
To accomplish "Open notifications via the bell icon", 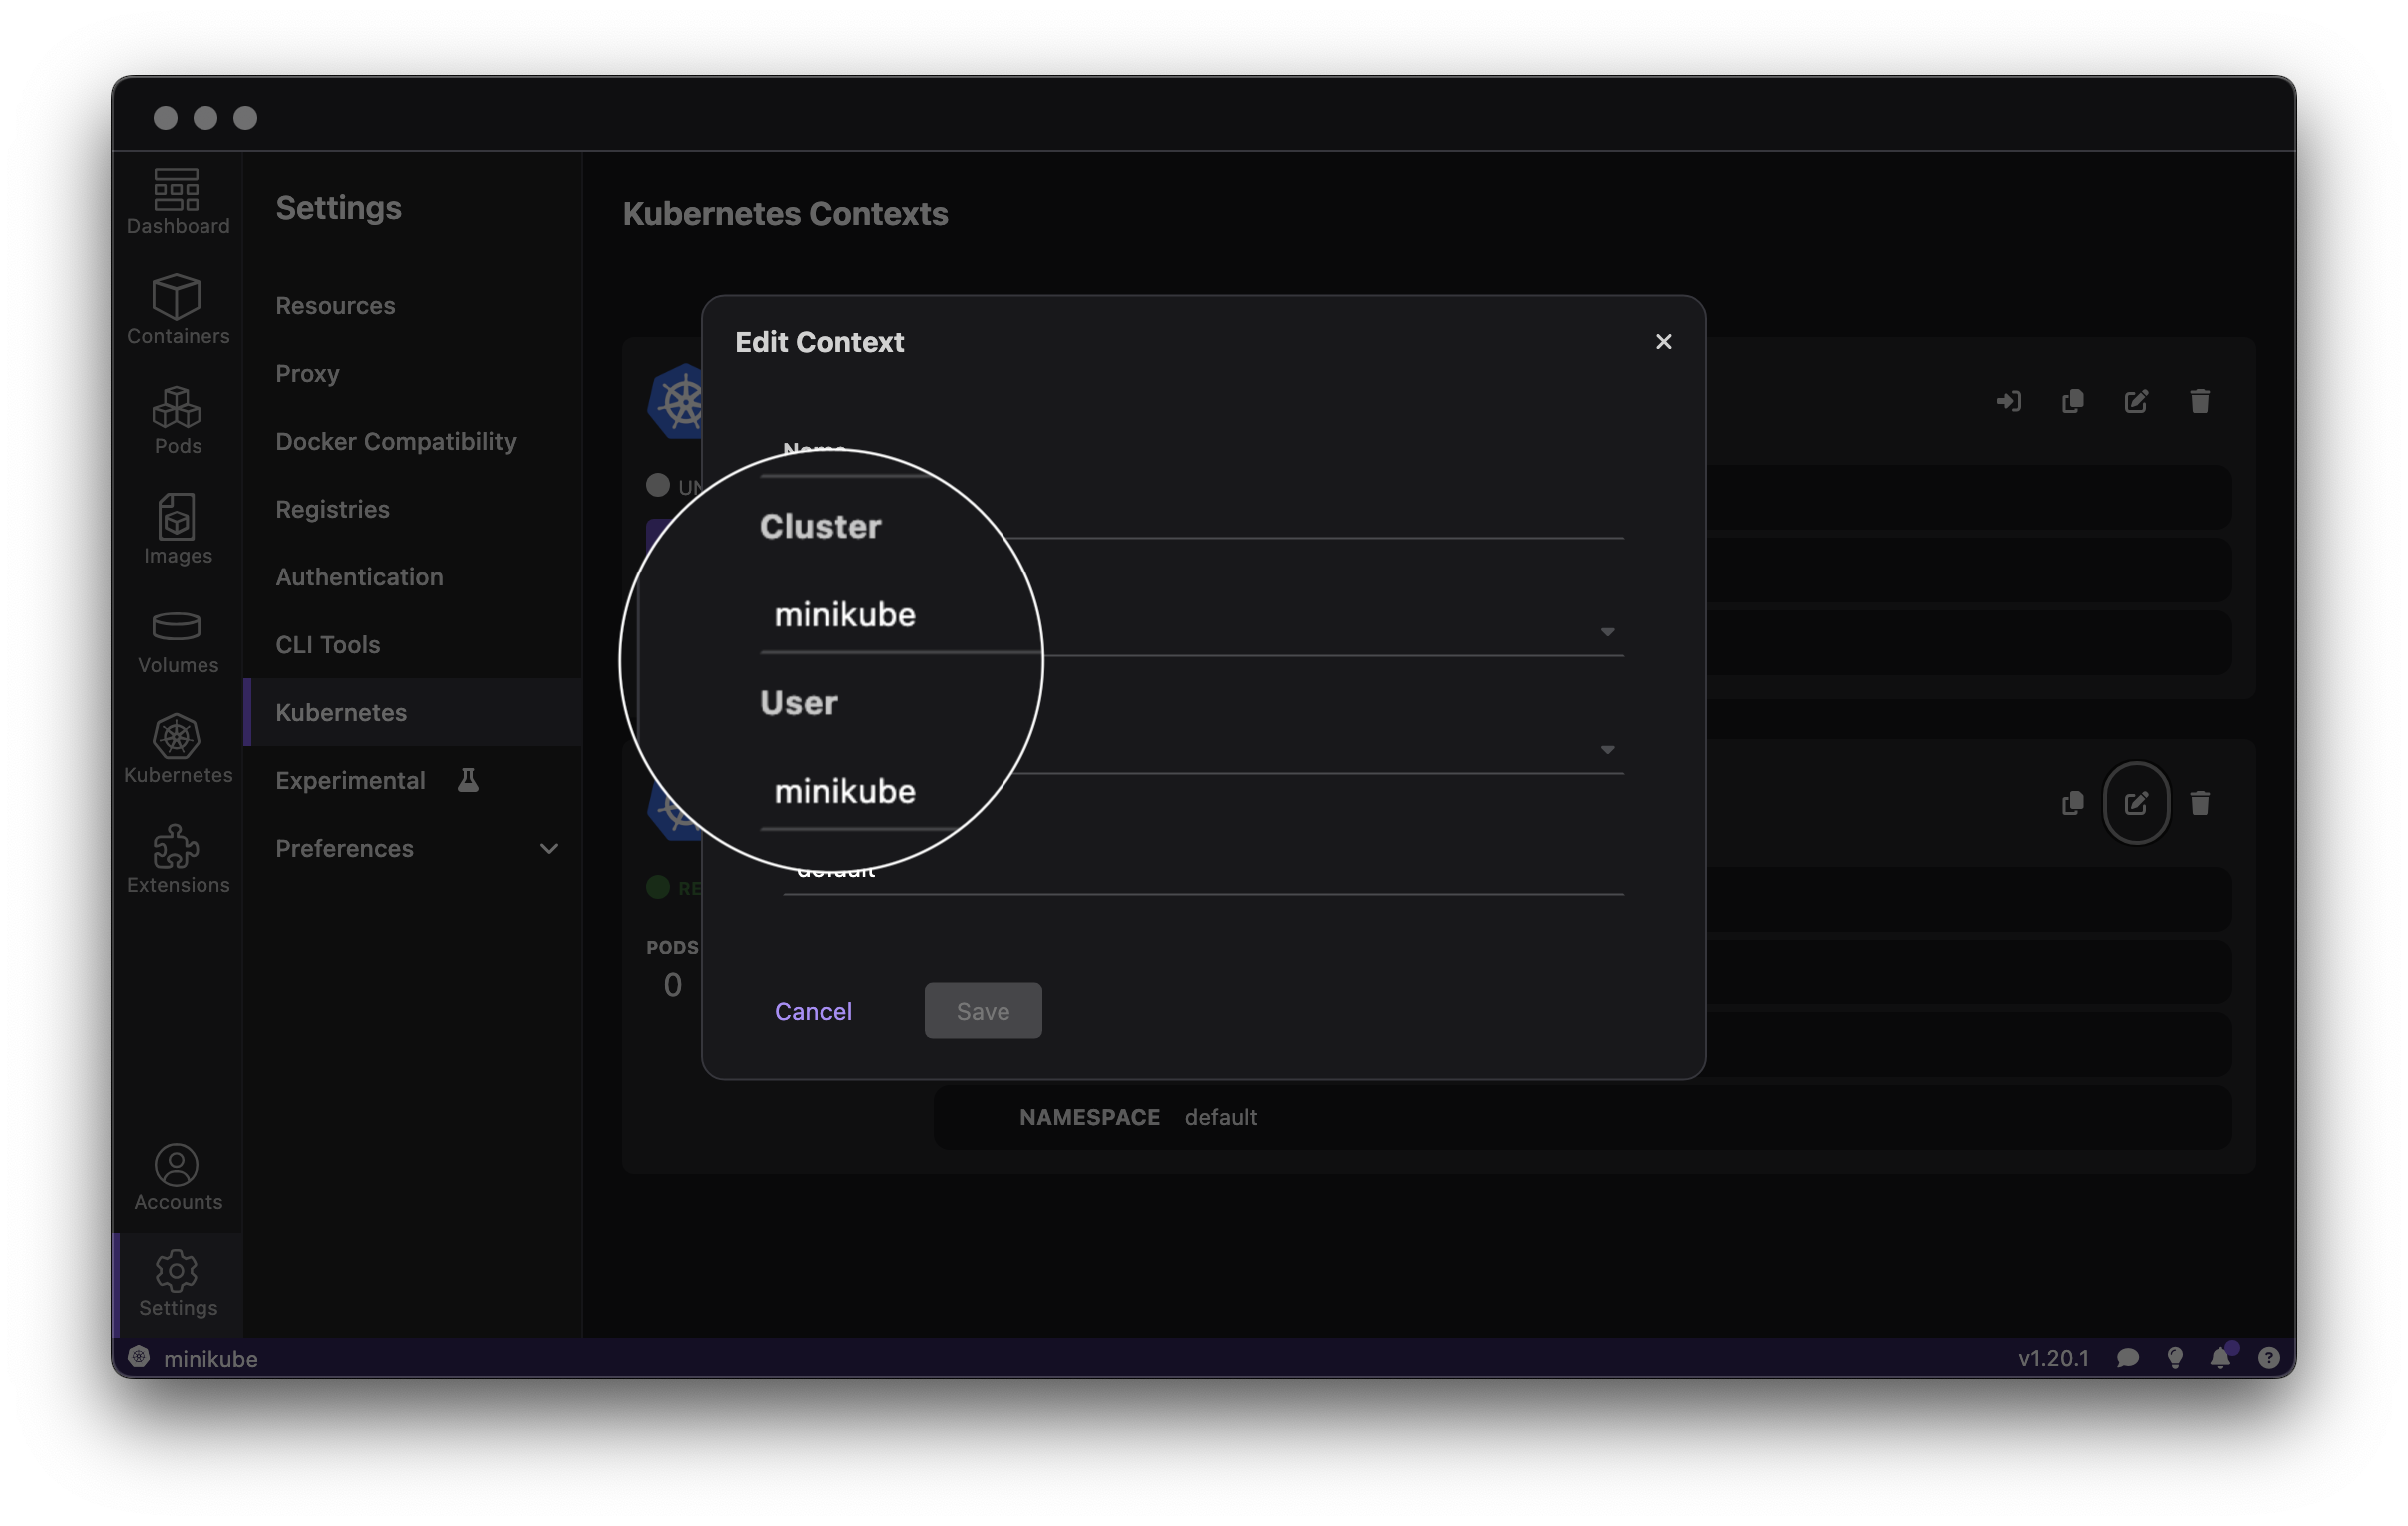I will 2221,1358.
